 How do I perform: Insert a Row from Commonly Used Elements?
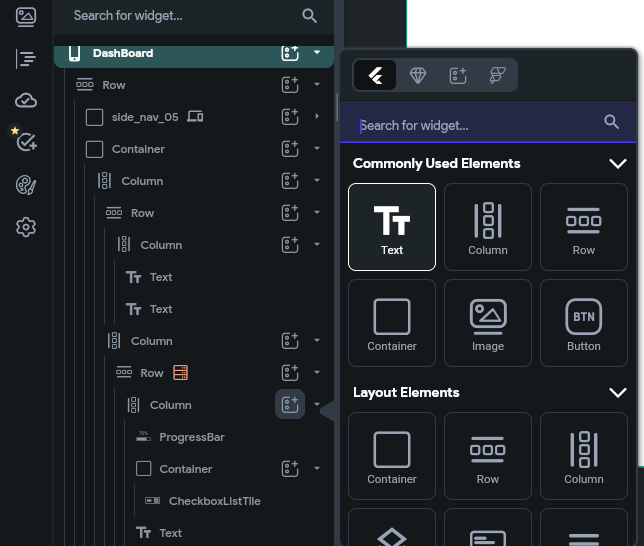click(x=584, y=227)
